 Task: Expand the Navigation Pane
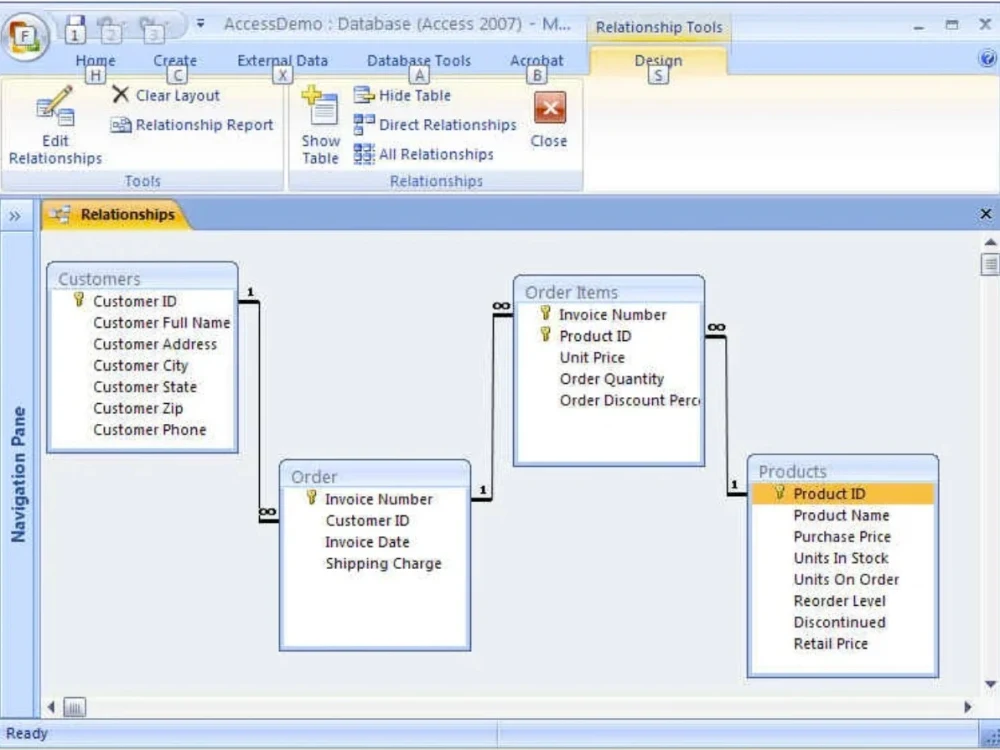pos(15,215)
